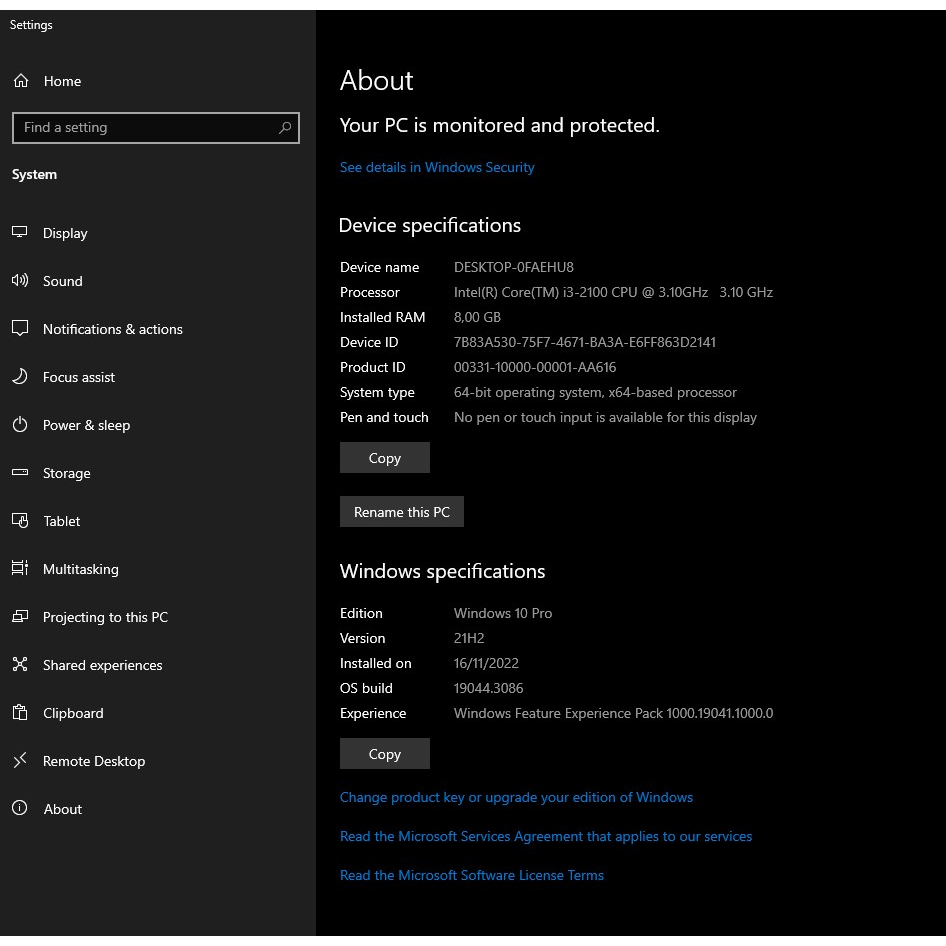Click the System section heading
This screenshot has width=946, height=946.
(34, 175)
